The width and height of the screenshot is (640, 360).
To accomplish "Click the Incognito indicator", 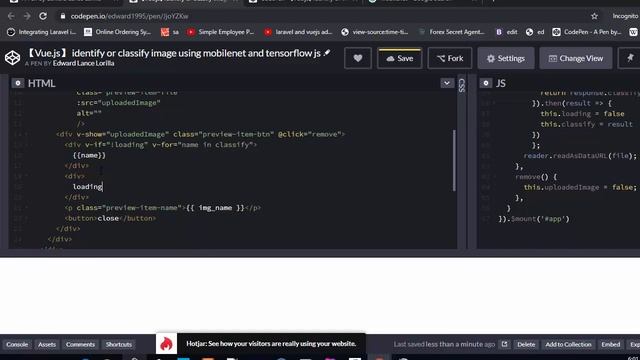I will click(x=624, y=16).
